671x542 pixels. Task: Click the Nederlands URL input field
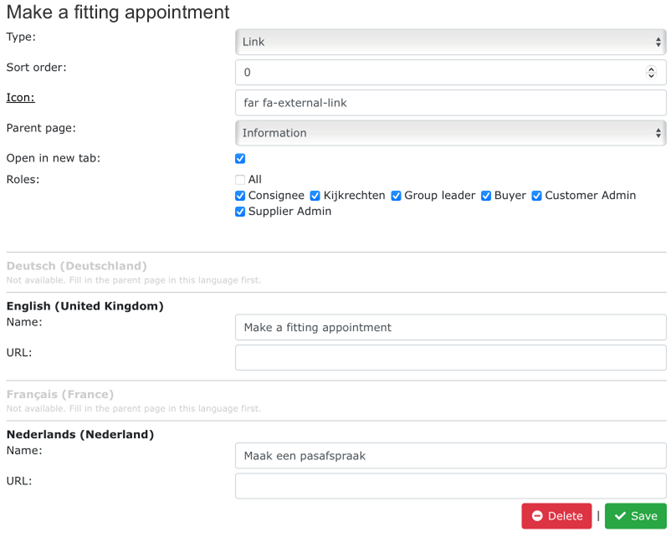tap(450, 486)
